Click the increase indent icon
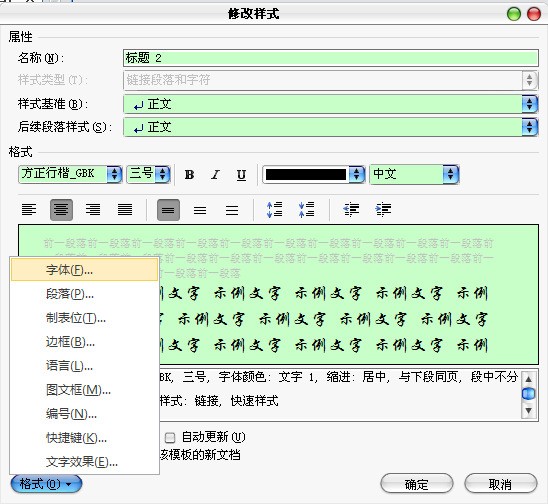 click(x=383, y=210)
